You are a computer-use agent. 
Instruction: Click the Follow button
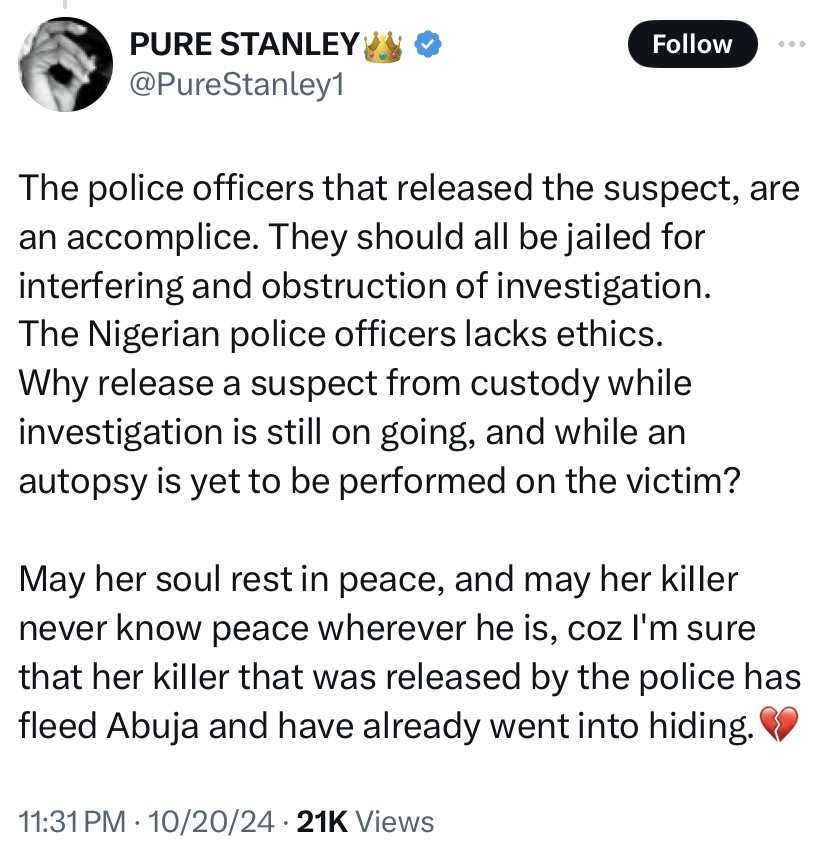pyautogui.click(x=692, y=44)
